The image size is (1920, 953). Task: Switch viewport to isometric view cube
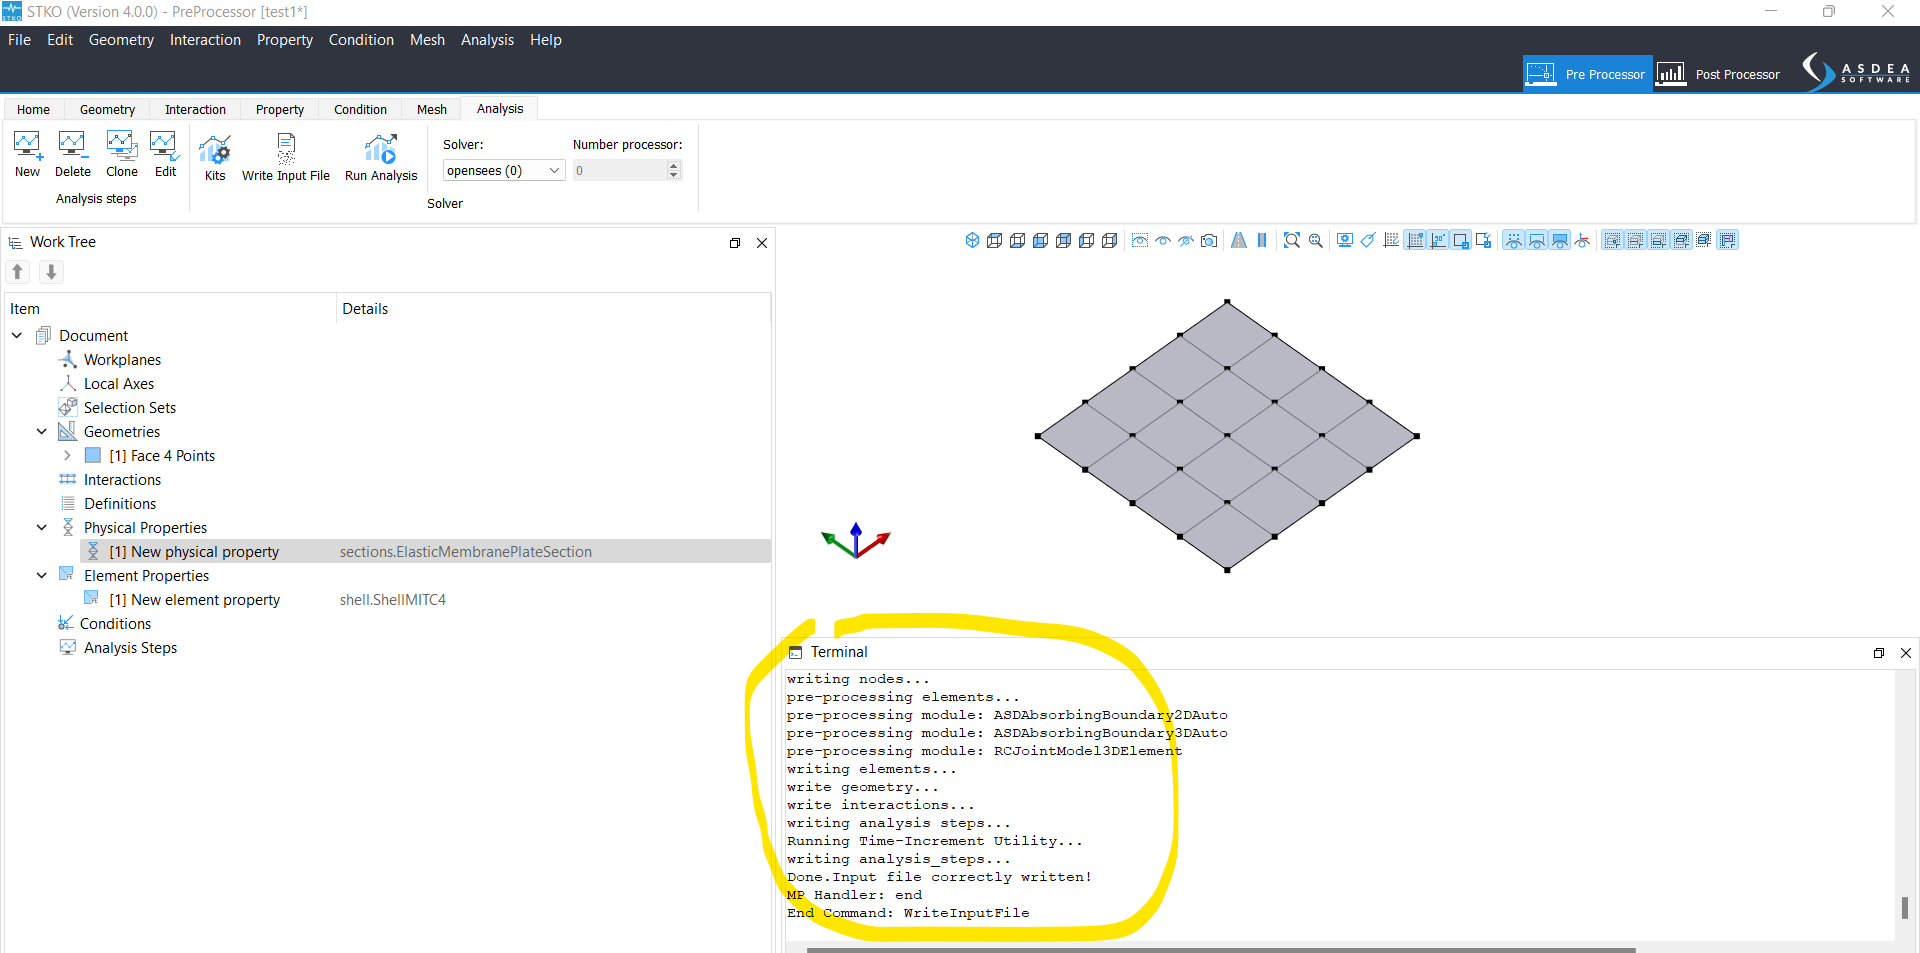(x=972, y=240)
